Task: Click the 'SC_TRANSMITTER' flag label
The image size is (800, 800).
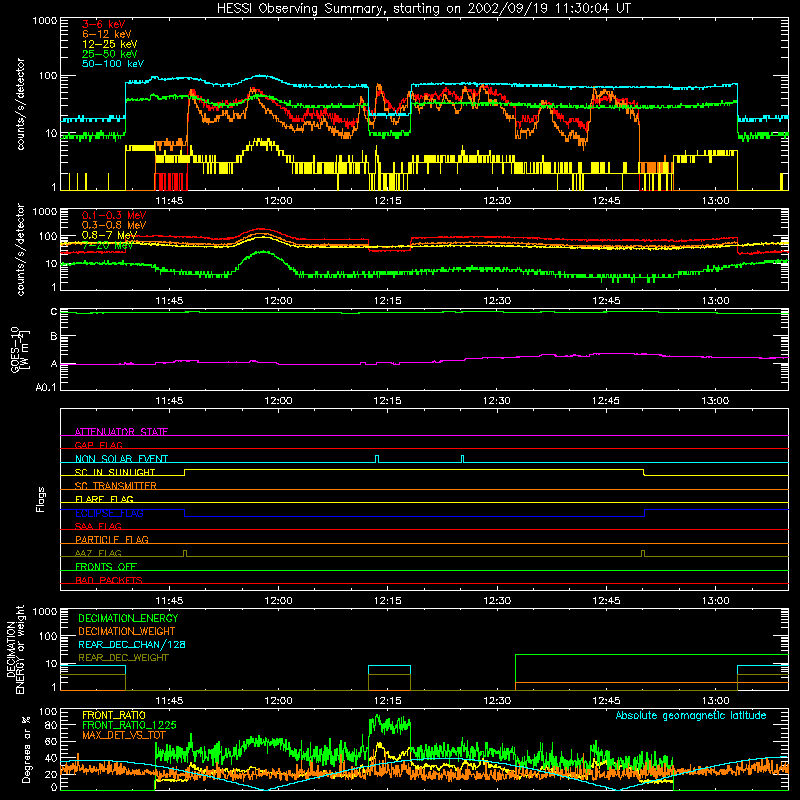Action: pos(115,486)
